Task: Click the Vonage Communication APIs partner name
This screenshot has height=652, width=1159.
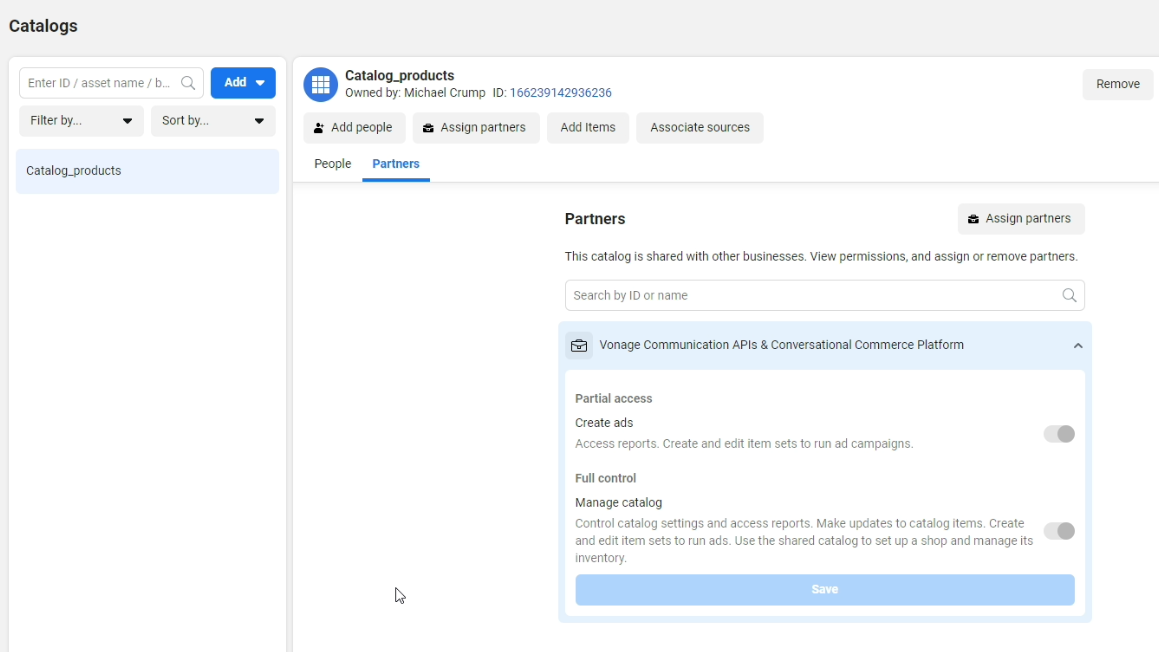Action: click(x=781, y=345)
